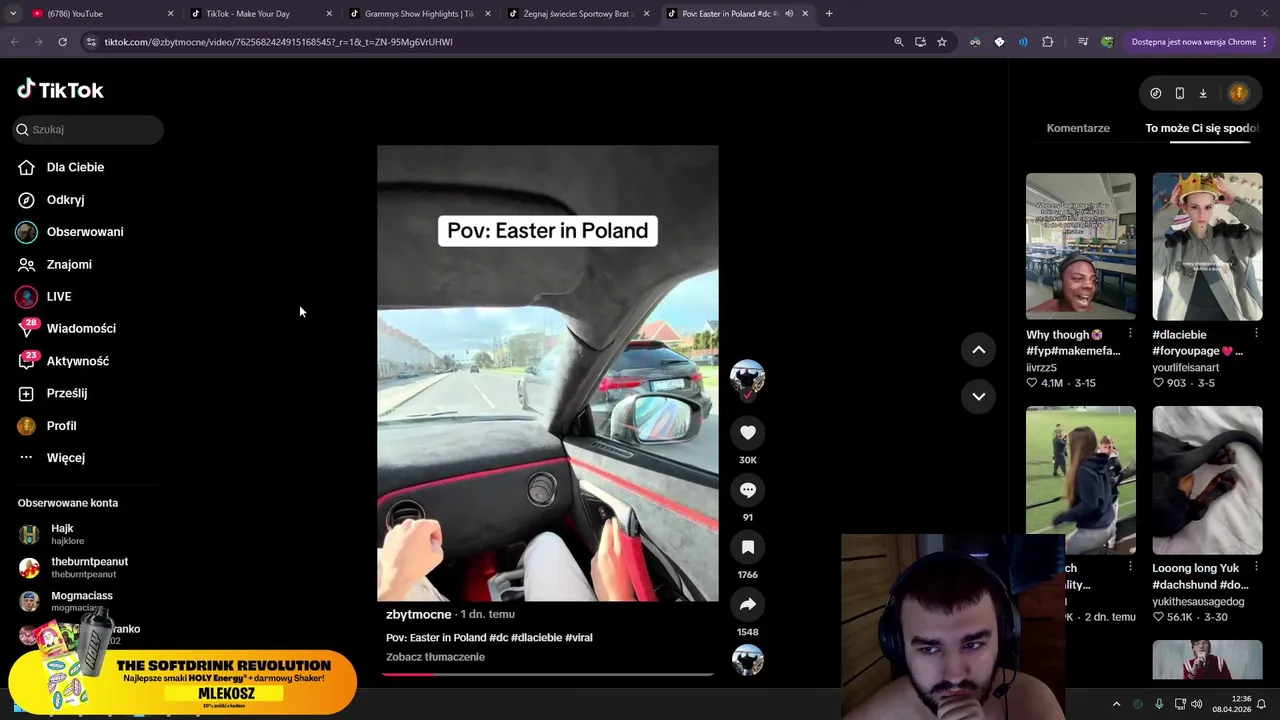Image resolution: width=1280 pixels, height=720 pixels.
Task: Open the Looong long Yuk dachshund thumbnail
Action: click(x=1207, y=480)
